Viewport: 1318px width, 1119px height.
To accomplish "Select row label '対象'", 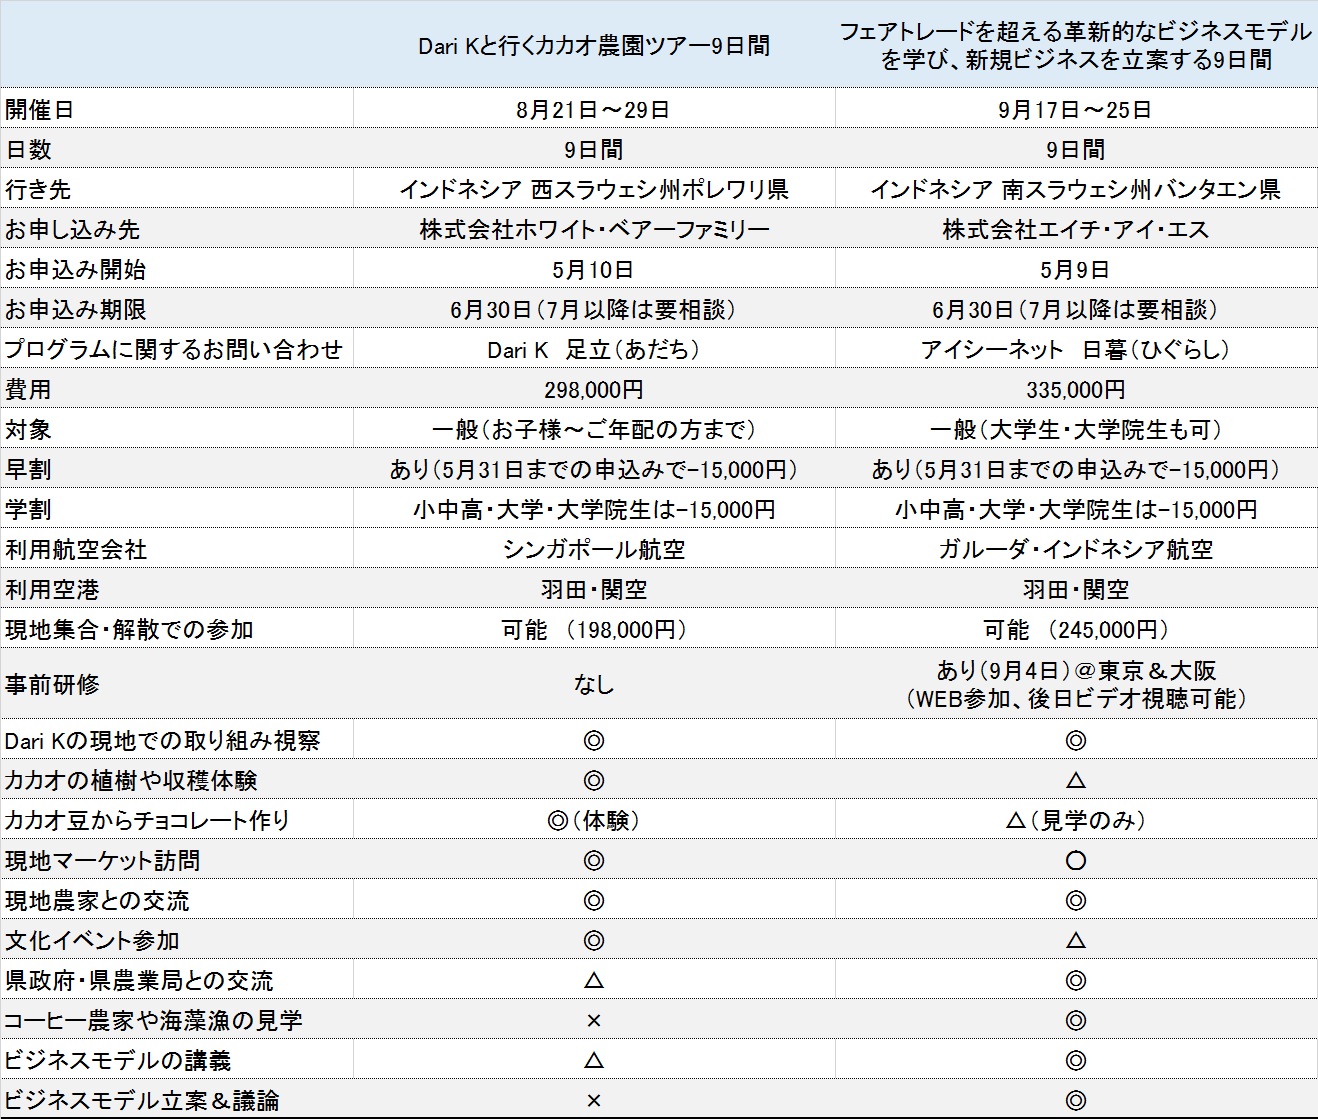I will click(x=28, y=430).
